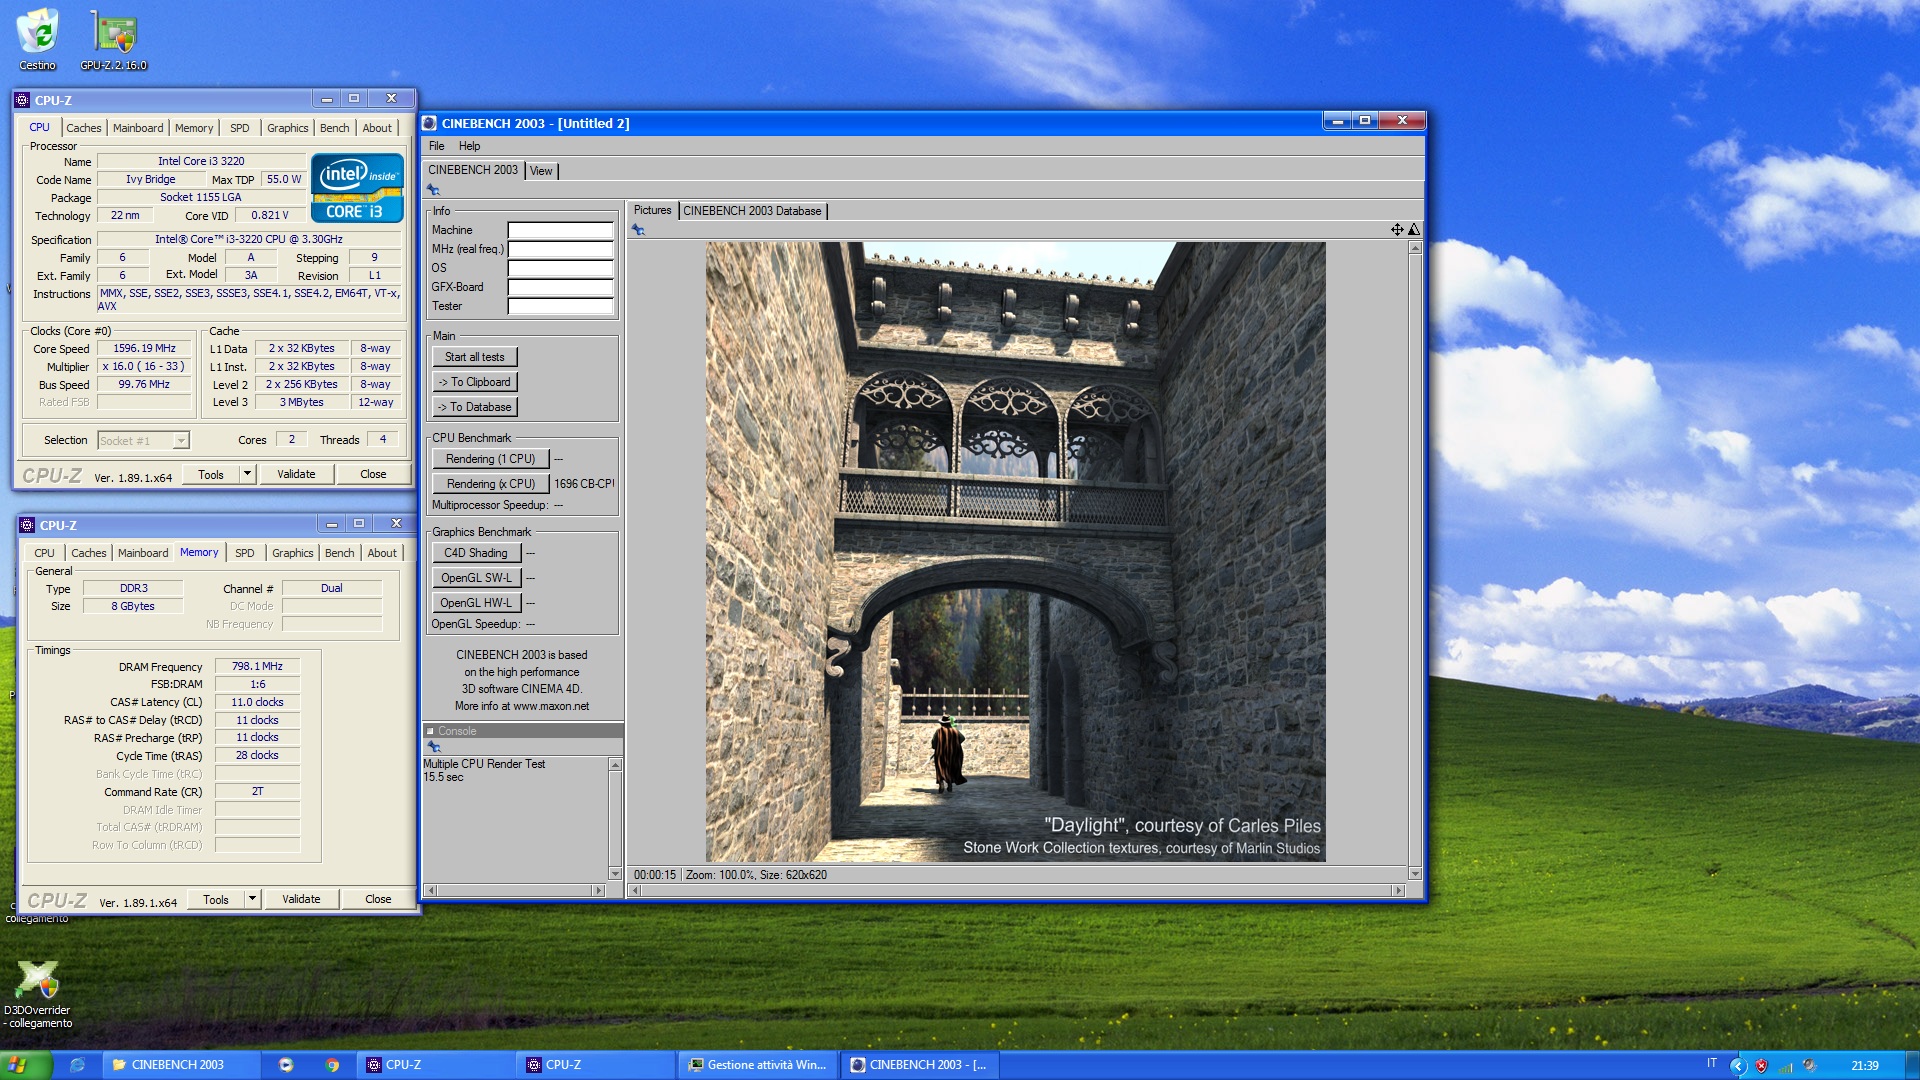Open Bench tab in the upper CPU-Z window

335,128
